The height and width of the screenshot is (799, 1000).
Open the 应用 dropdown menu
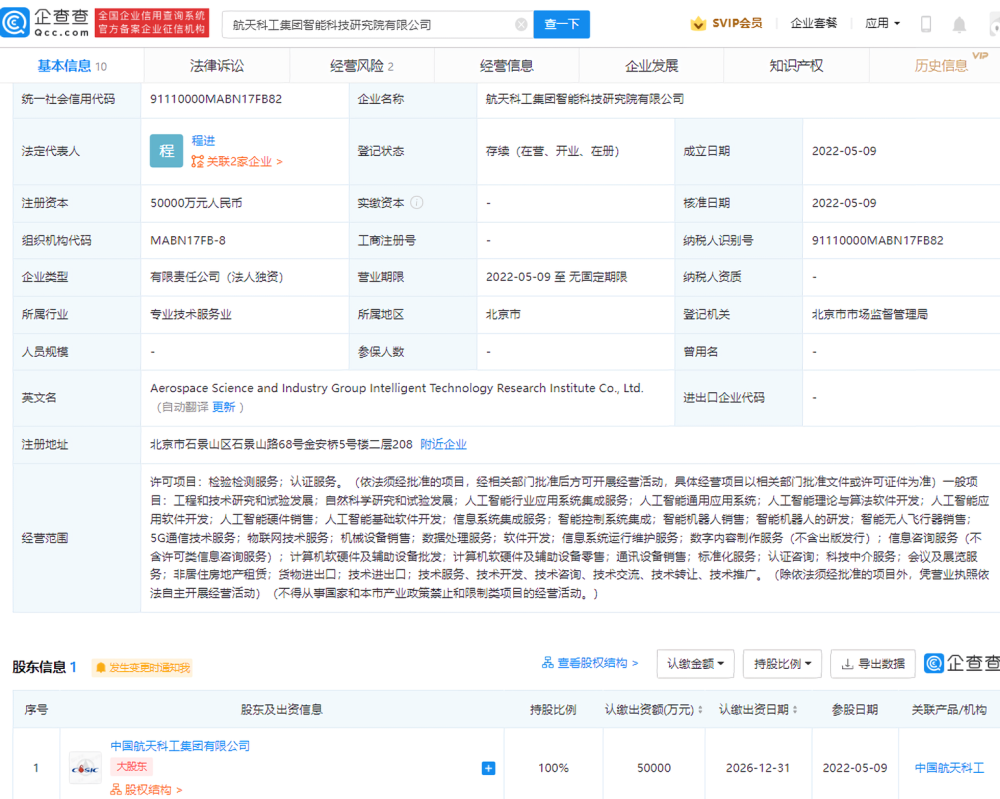[883, 24]
